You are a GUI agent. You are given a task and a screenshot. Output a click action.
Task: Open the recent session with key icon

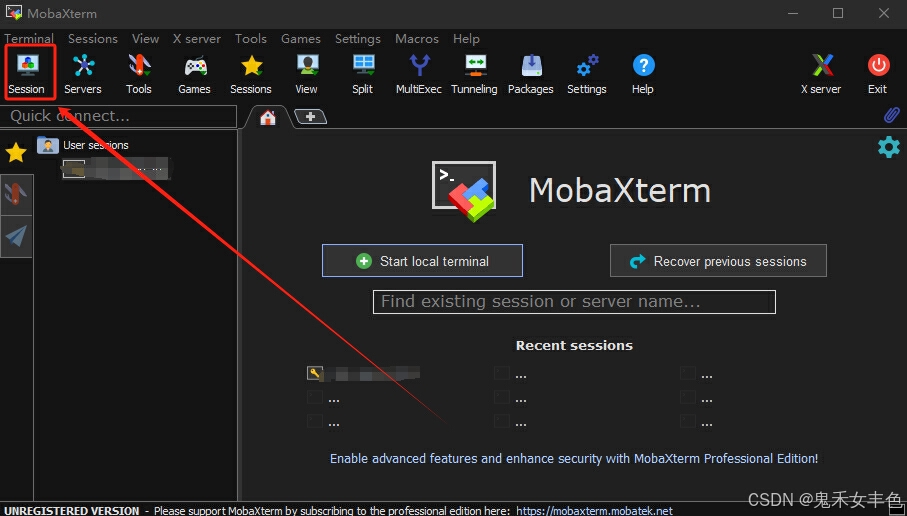pos(363,374)
